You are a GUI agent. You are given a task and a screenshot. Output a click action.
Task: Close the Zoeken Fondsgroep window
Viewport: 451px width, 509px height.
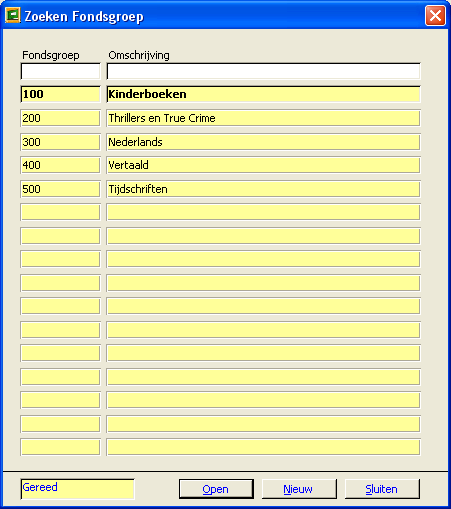pos(435,16)
